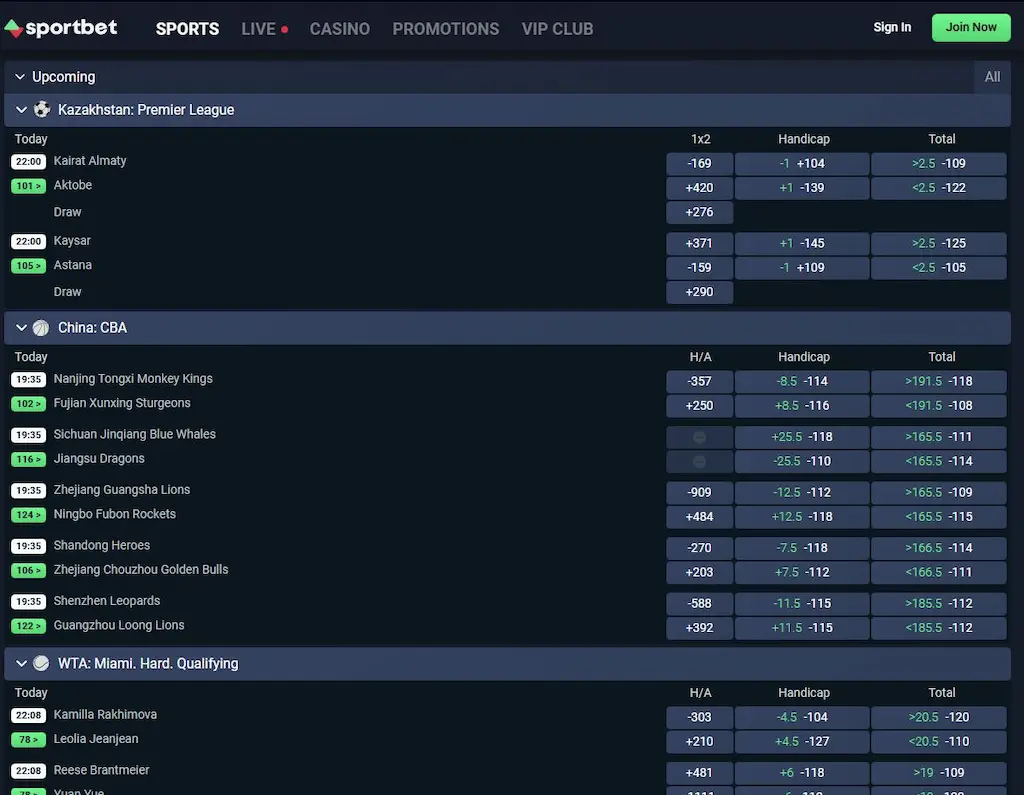Screen dimensions: 1024x795
Task: Click the basketball icon beside China: CBA
Action: click(41, 327)
